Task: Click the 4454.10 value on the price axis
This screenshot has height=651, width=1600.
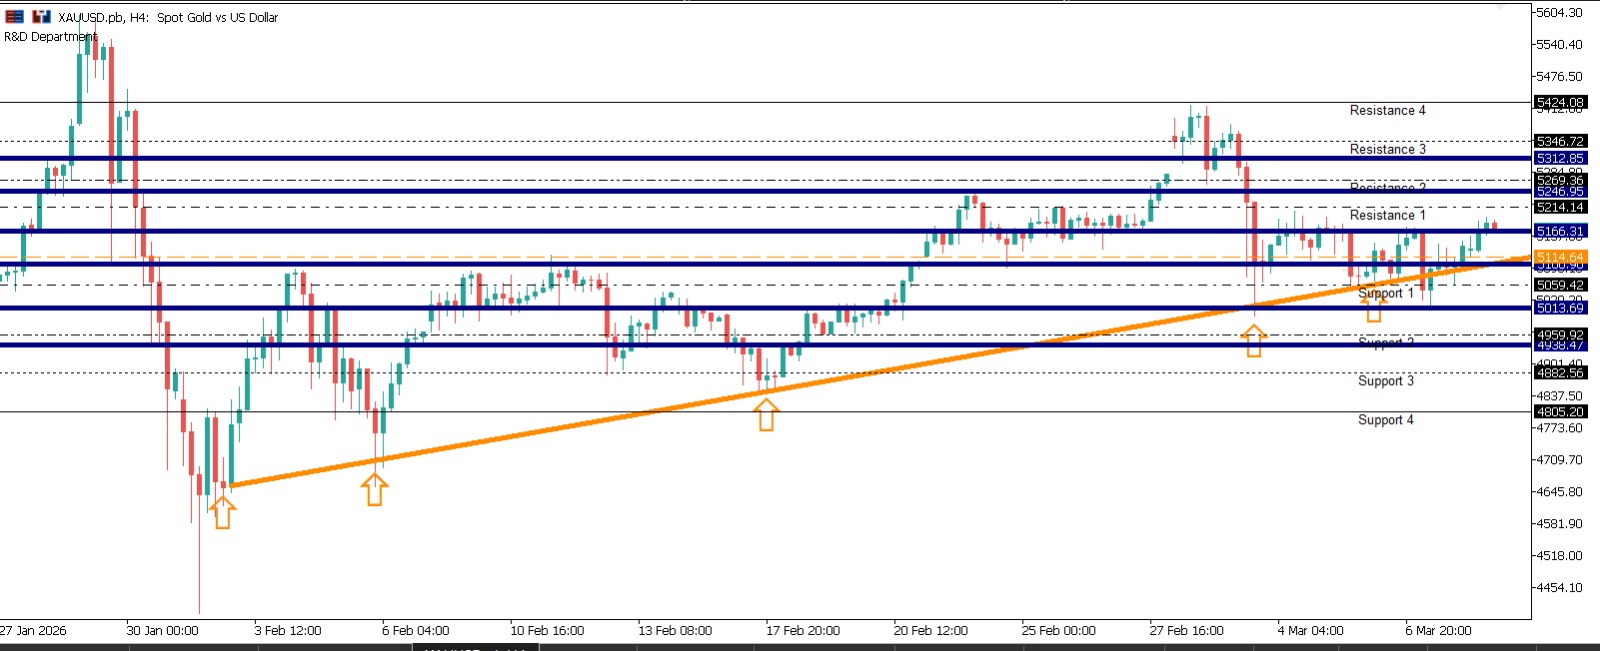Action: pyautogui.click(x=1560, y=588)
